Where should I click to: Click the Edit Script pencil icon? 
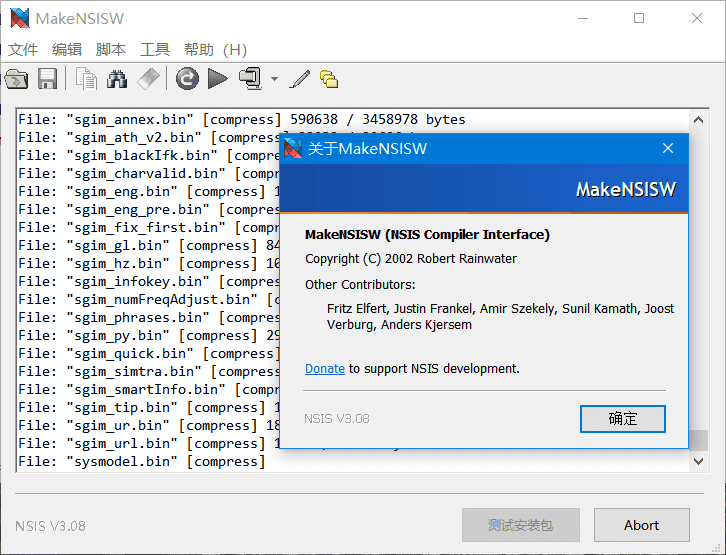tap(300, 78)
